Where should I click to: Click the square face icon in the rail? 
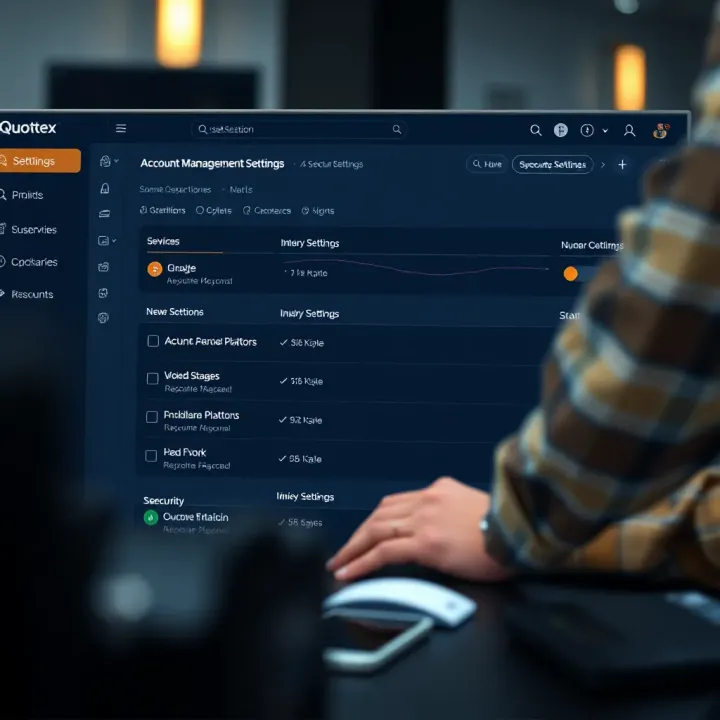pos(103,293)
